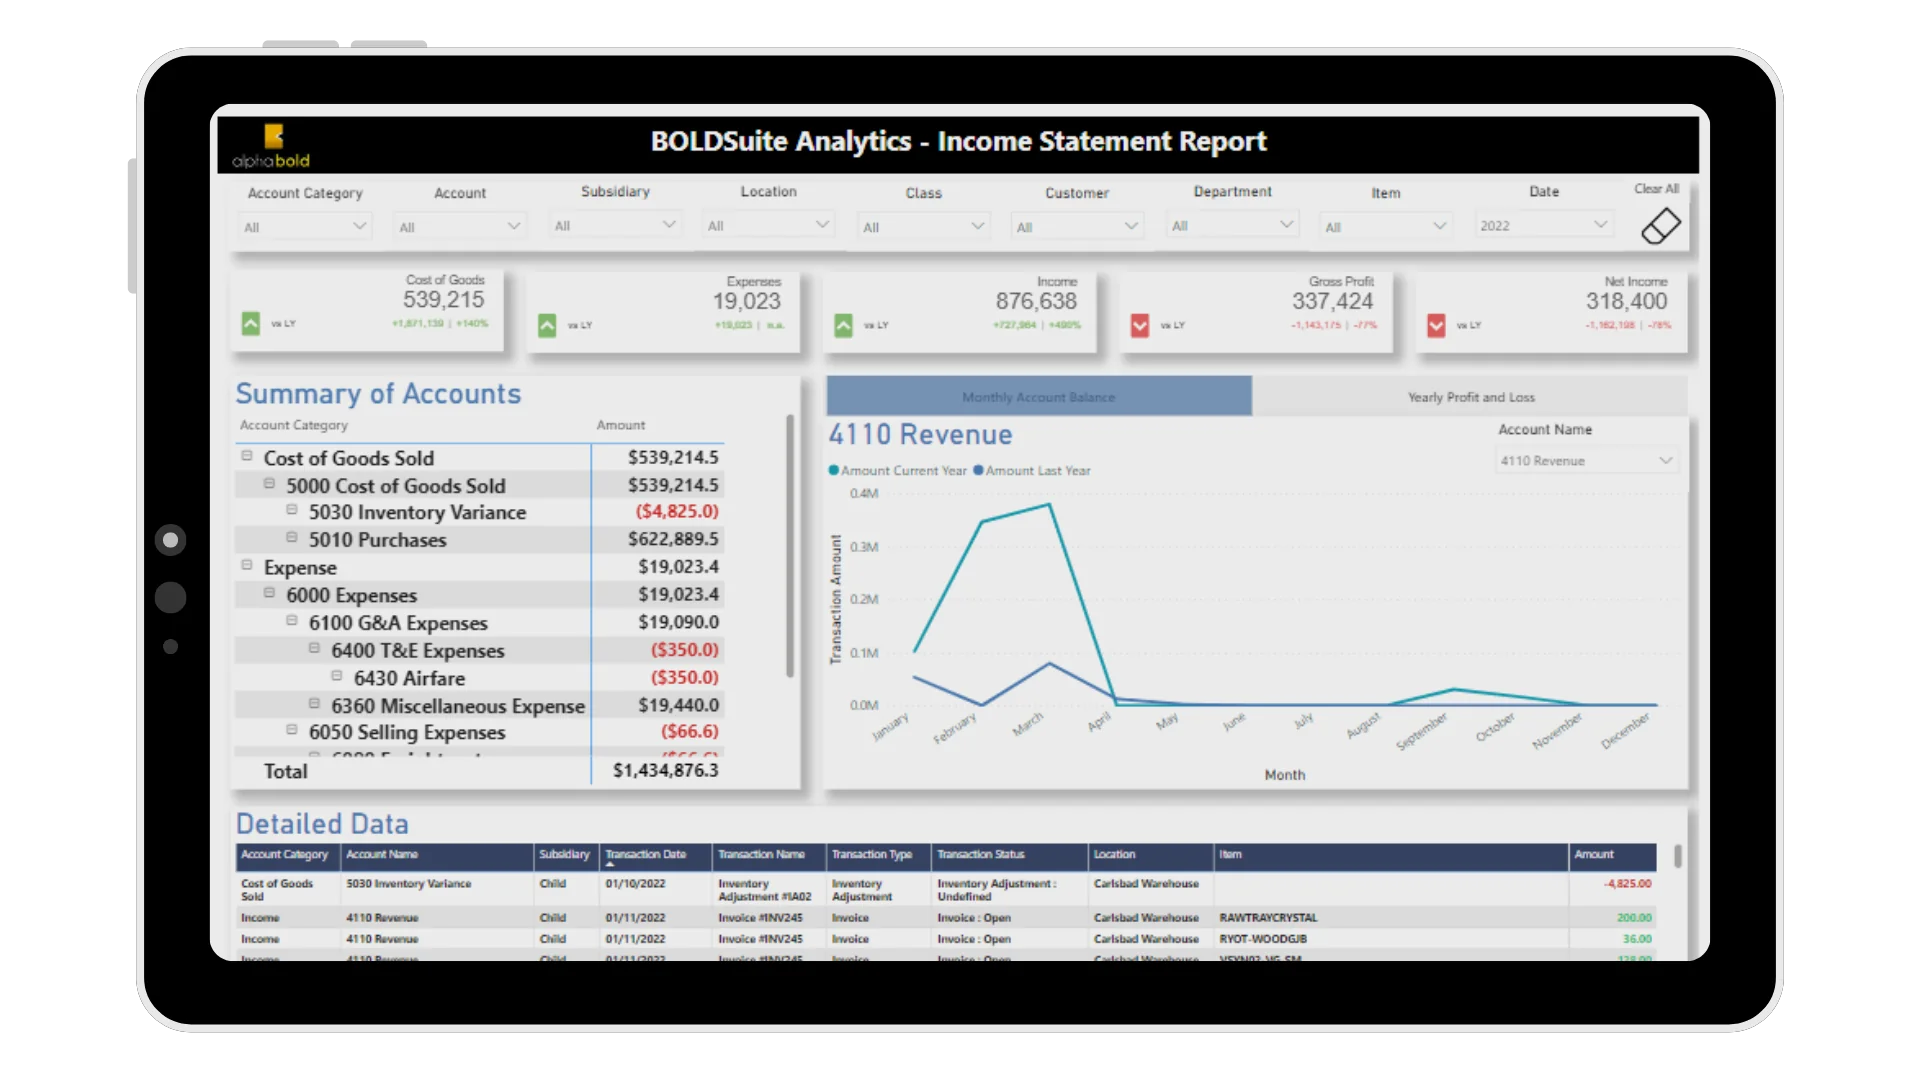Image resolution: width=1920 pixels, height=1080 pixels.
Task: Toggle the Amount Last Year legend marker
Action: tap(978, 471)
